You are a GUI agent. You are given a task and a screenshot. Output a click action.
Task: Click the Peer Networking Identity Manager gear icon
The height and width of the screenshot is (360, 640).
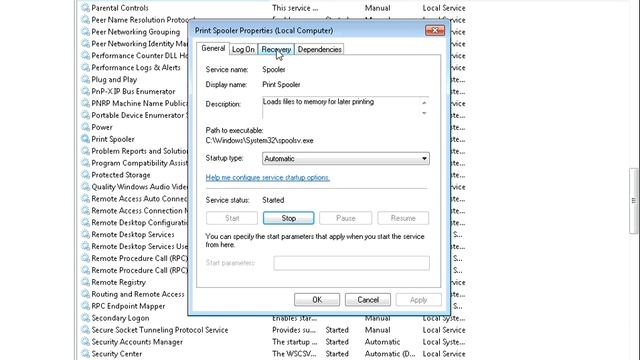click(x=85, y=43)
